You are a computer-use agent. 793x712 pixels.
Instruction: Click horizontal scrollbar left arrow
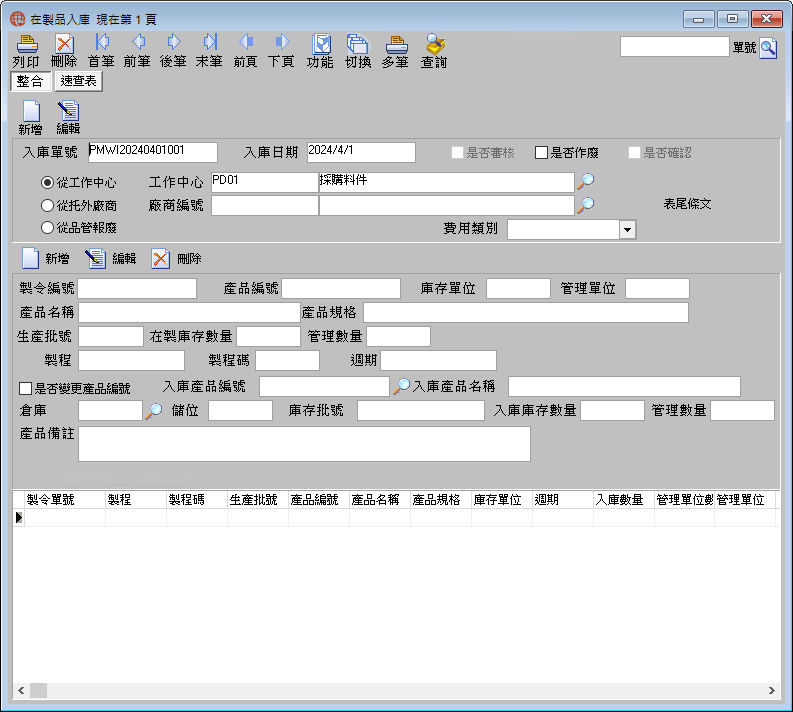[21, 690]
